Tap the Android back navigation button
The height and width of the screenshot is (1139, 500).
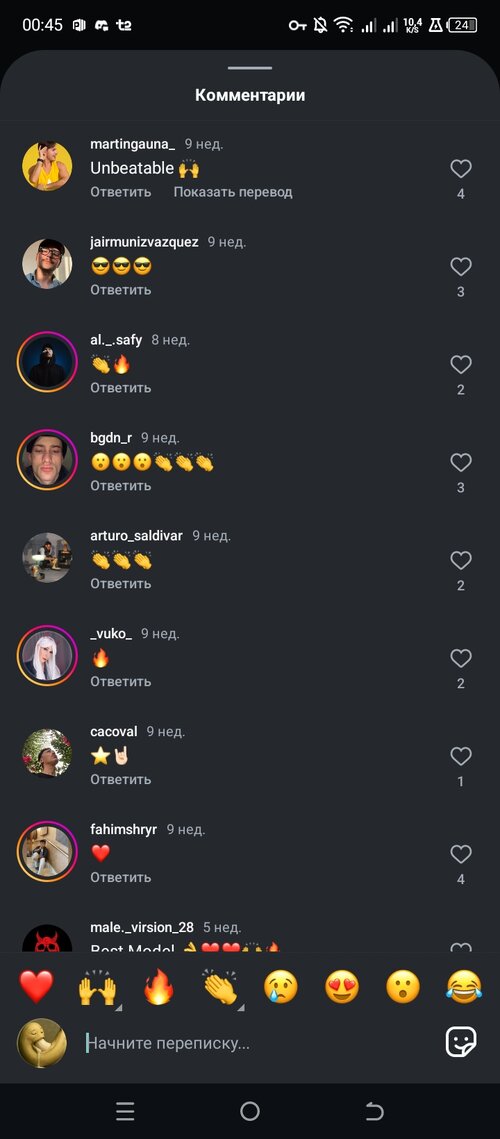(374, 1111)
